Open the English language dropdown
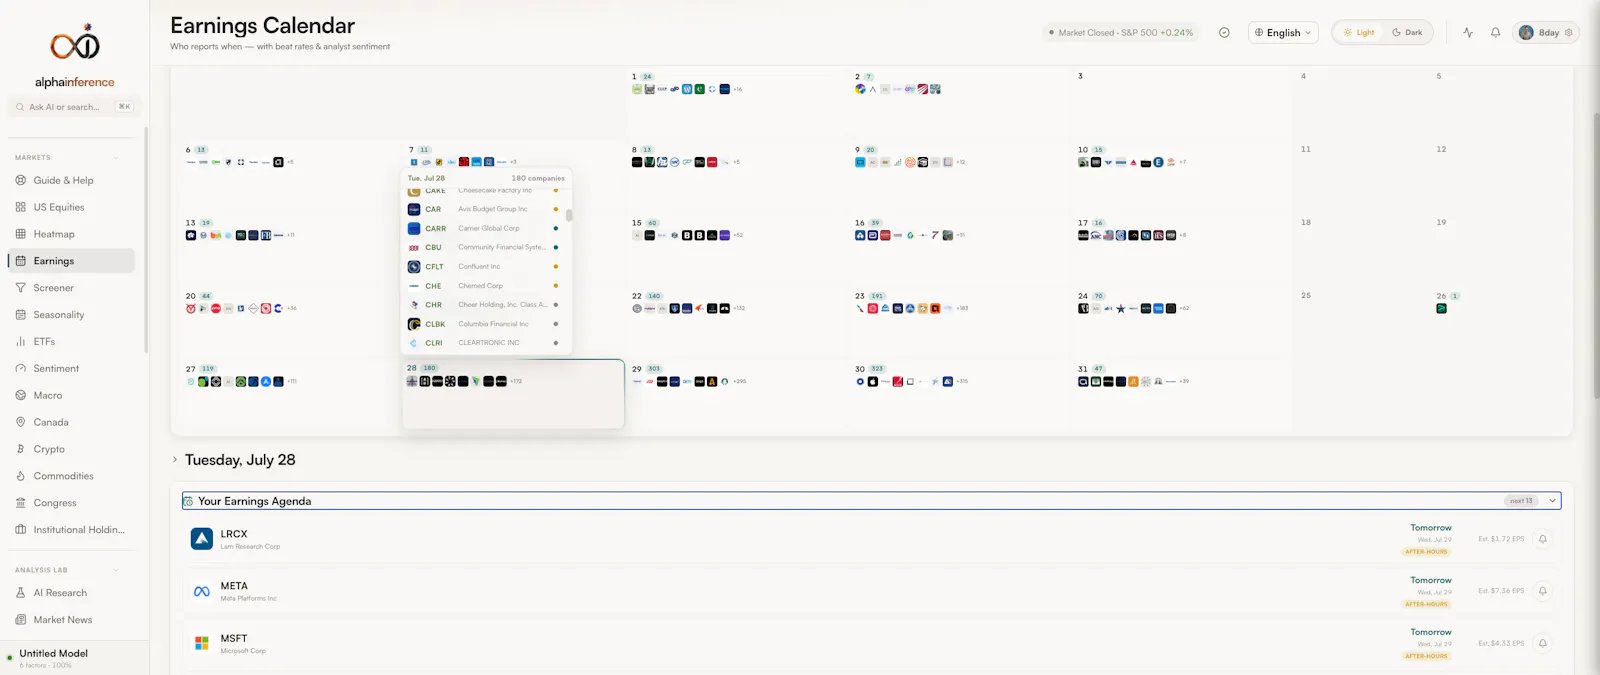 [1283, 32]
